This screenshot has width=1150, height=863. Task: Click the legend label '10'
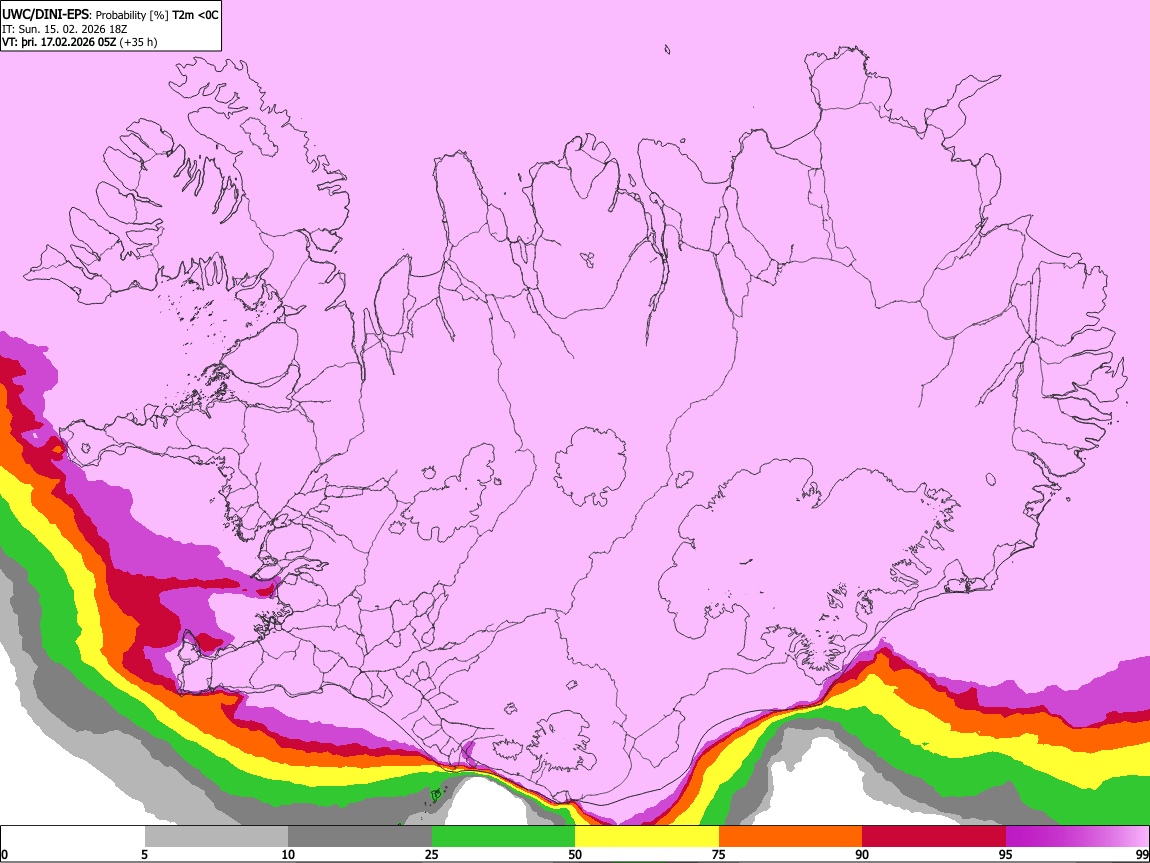point(288,855)
